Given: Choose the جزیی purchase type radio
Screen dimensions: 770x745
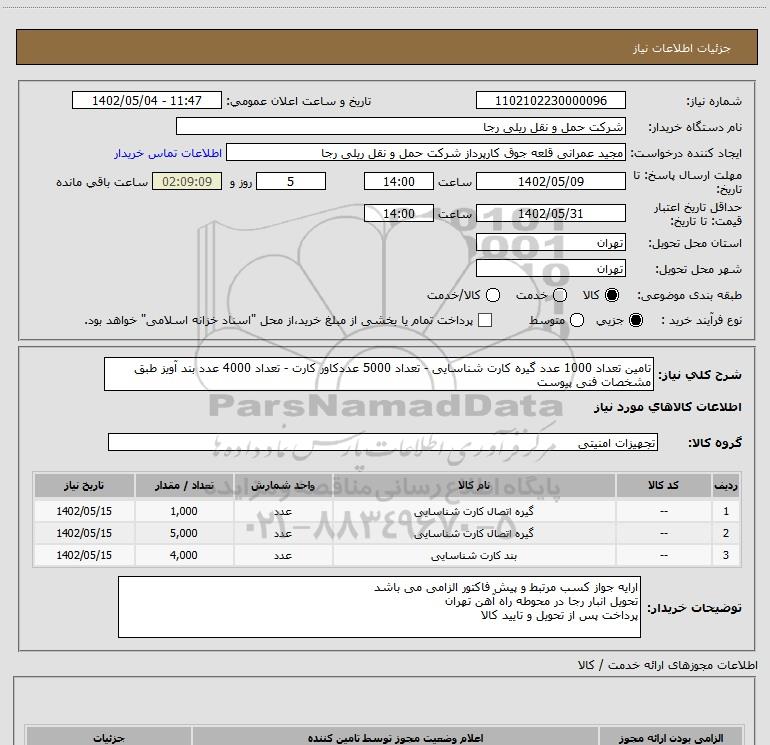Looking at the screenshot, I should point(636,321).
